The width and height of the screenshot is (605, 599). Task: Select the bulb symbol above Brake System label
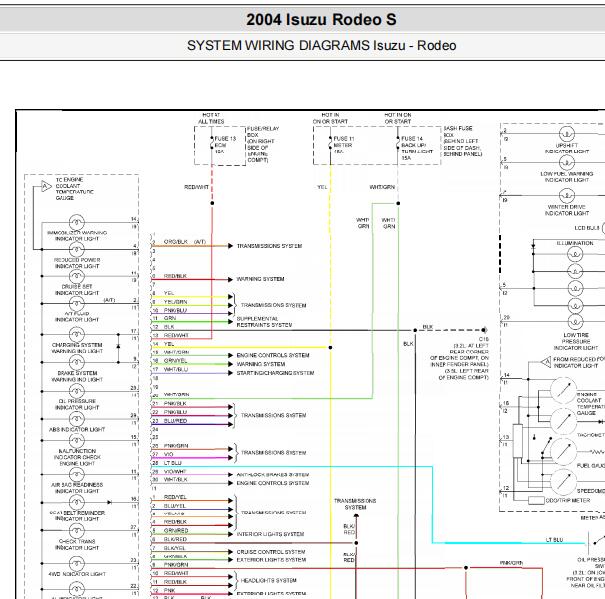[76, 362]
